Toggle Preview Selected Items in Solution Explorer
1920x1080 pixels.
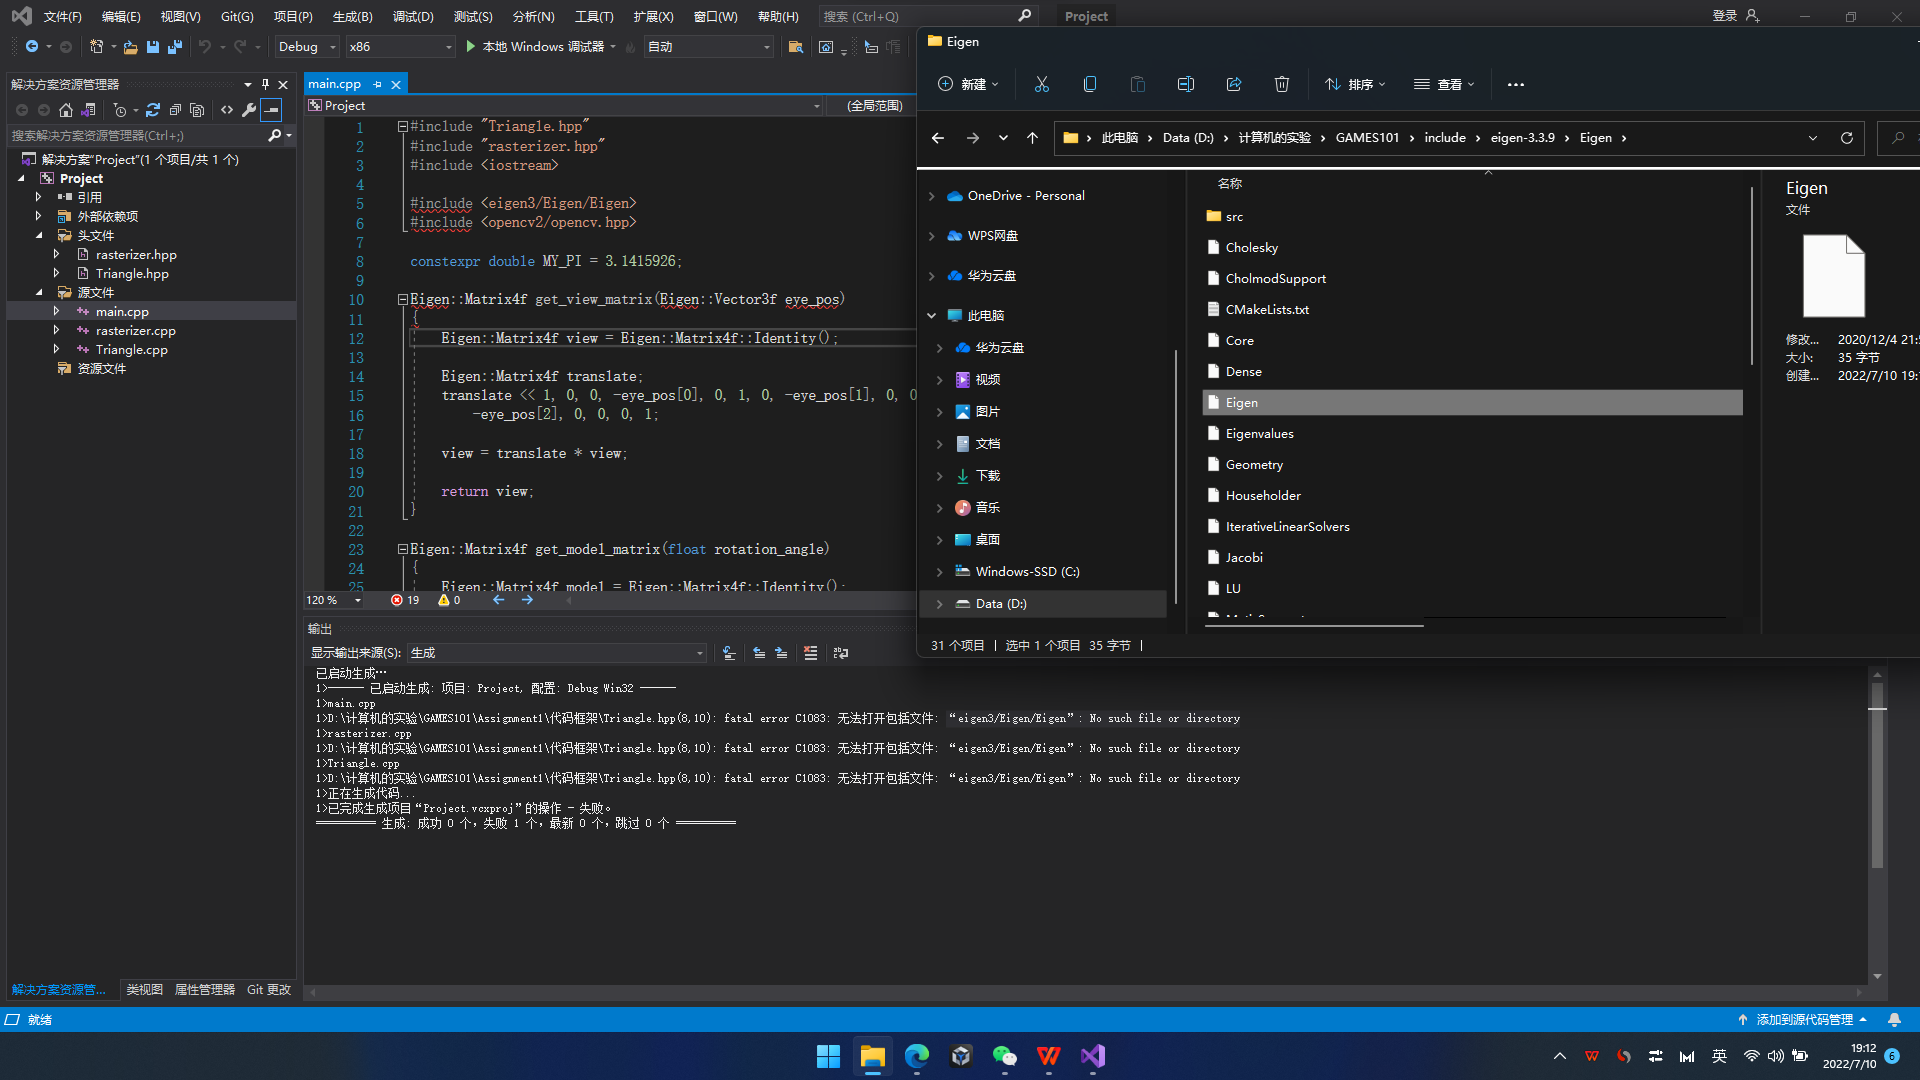(x=271, y=110)
